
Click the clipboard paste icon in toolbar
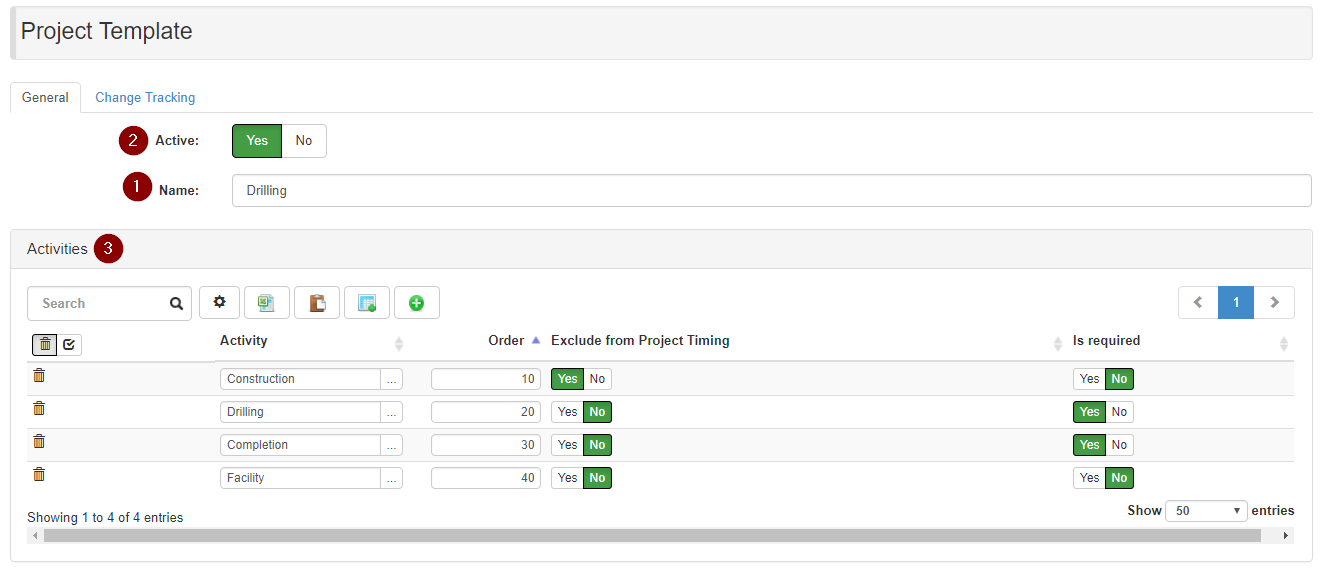317,303
